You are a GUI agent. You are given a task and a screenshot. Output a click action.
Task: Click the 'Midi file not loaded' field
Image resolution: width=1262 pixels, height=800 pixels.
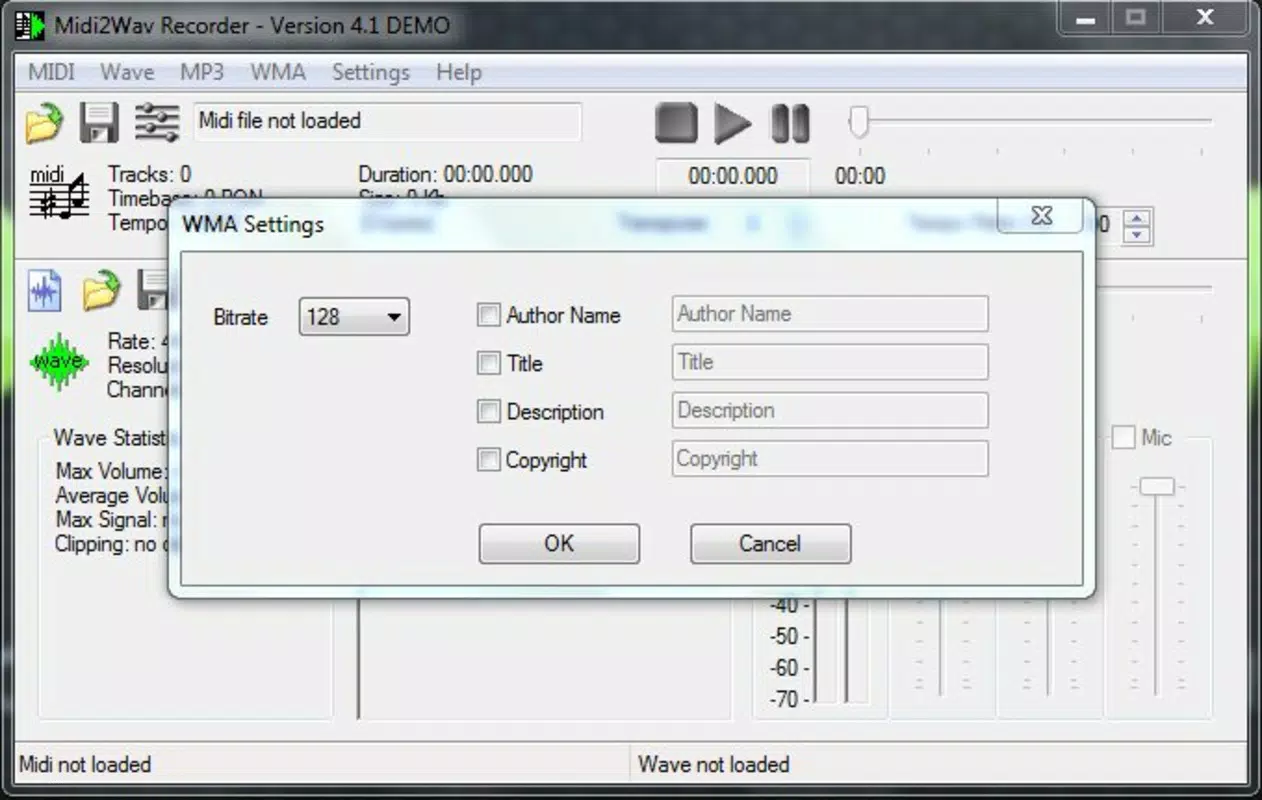(387, 121)
